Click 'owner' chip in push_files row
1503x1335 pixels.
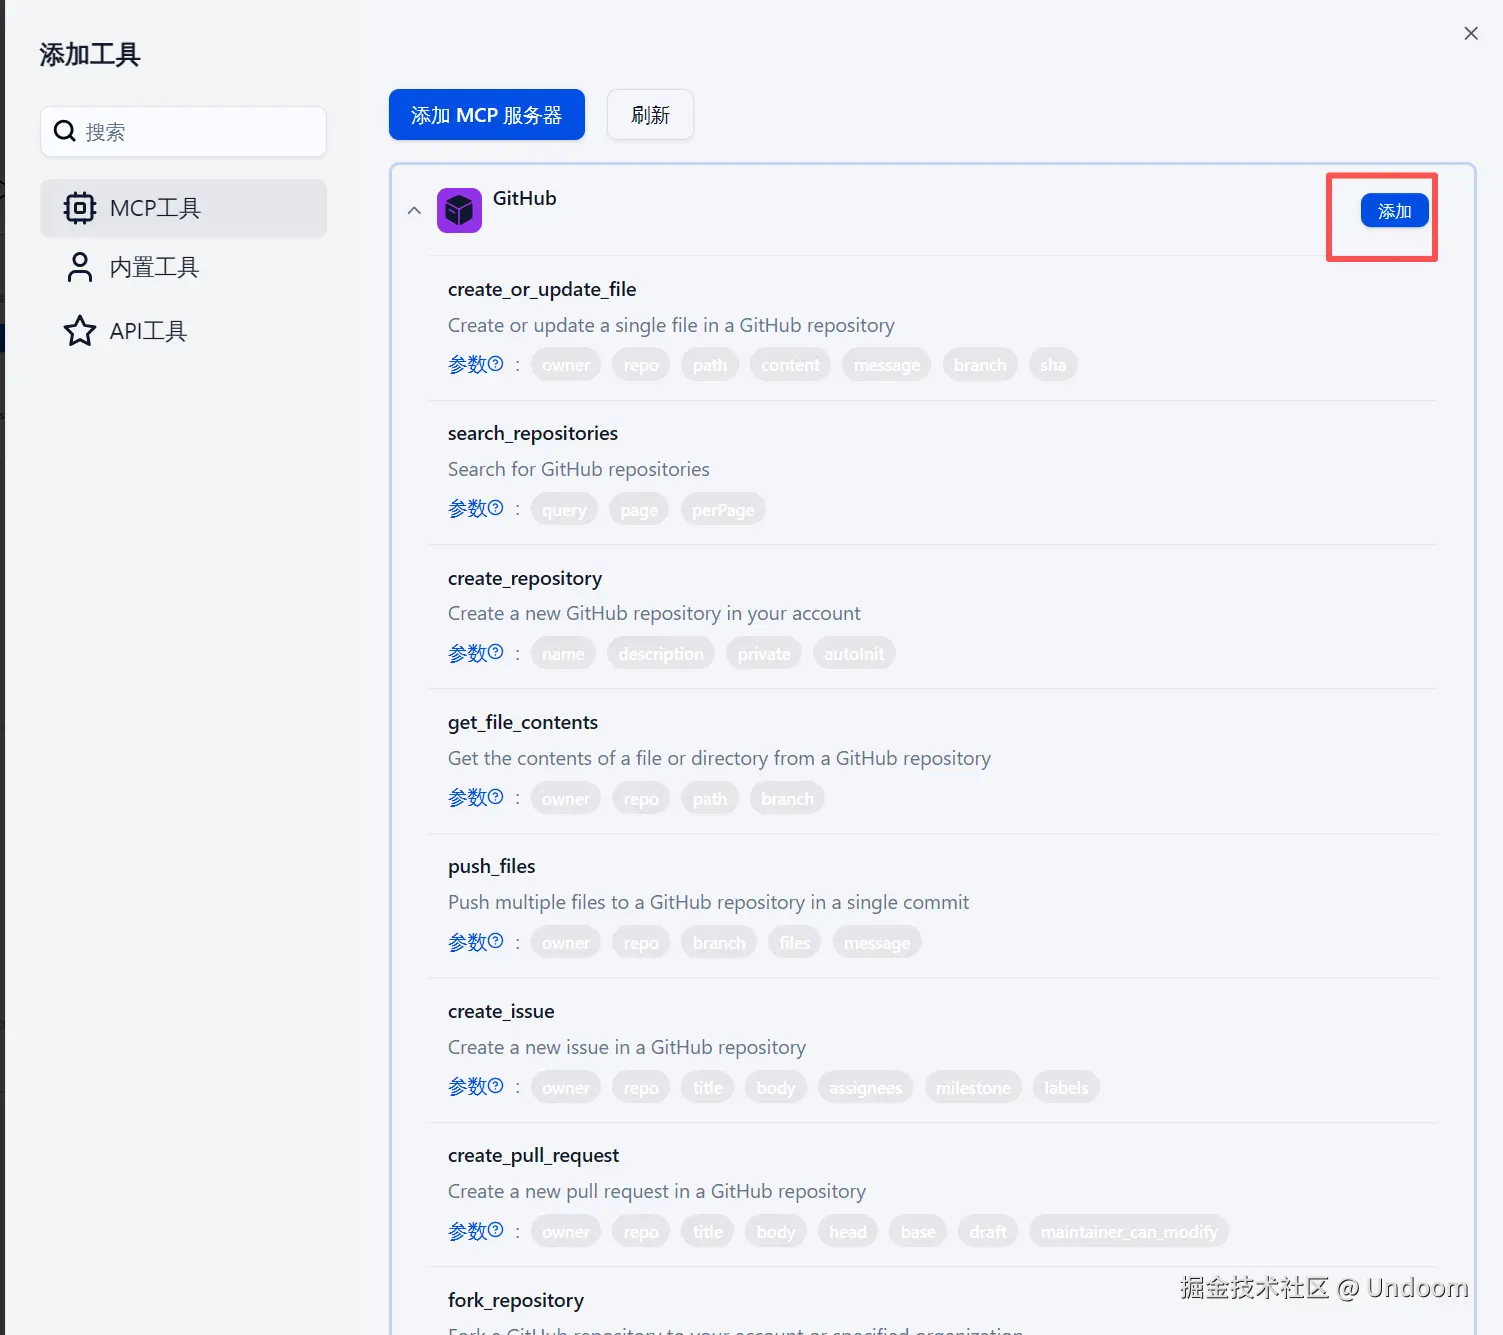(x=566, y=942)
